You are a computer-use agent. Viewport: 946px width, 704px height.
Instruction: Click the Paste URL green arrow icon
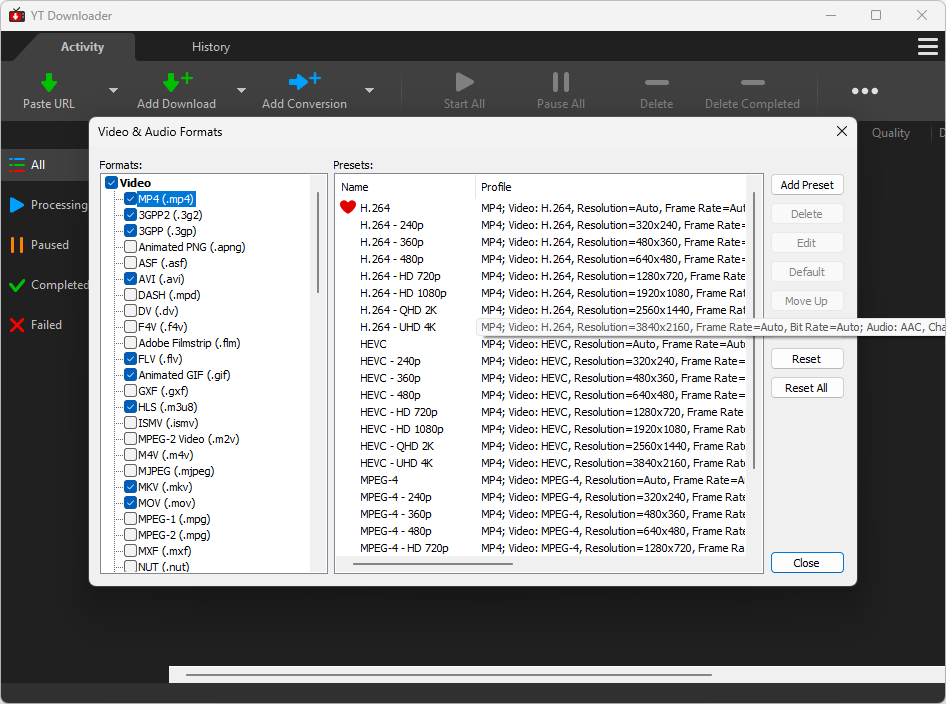(x=49, y=82)
